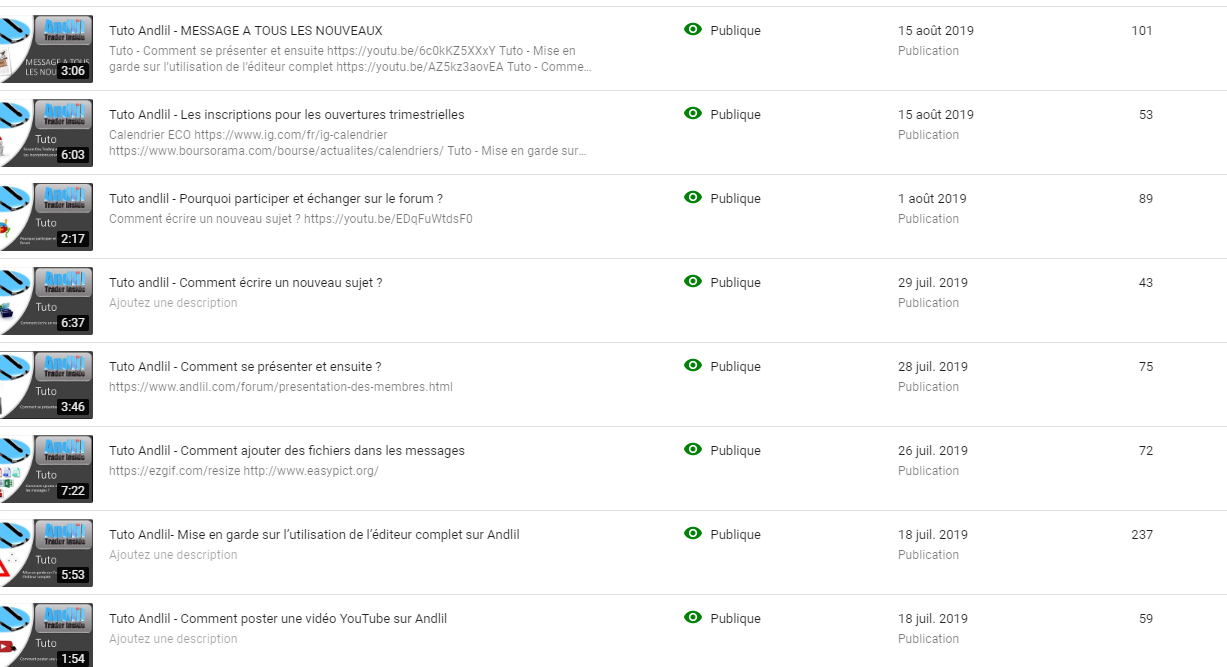Click eye icon beside the forum participation video
Viewport: 1227px width, 667px height.
coord(692,198)
